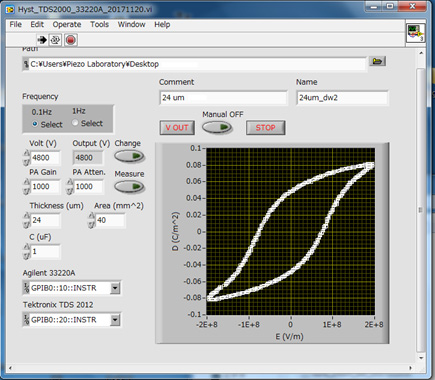The width and height of the screenshot is (435, 380).
Task: Close the Hyst_TDS2000 window
Action: click(412, 6)
